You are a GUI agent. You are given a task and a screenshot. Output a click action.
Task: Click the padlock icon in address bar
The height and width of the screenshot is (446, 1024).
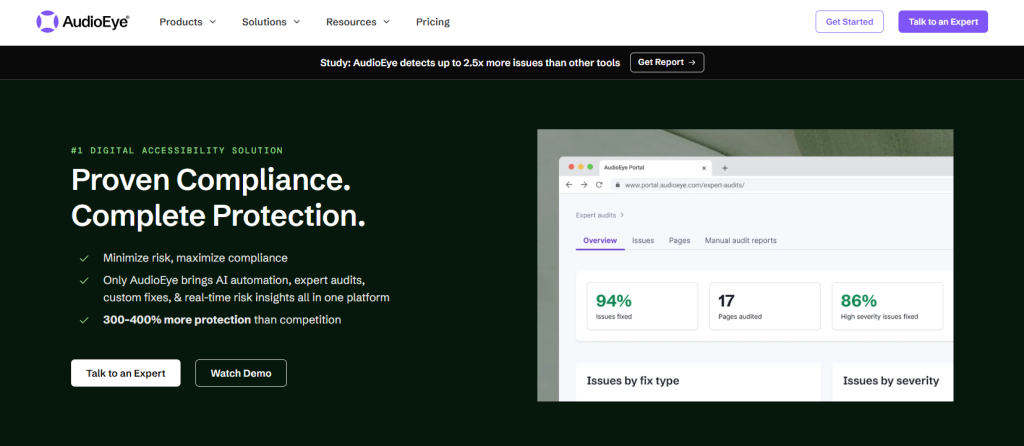tap(618, 185)
